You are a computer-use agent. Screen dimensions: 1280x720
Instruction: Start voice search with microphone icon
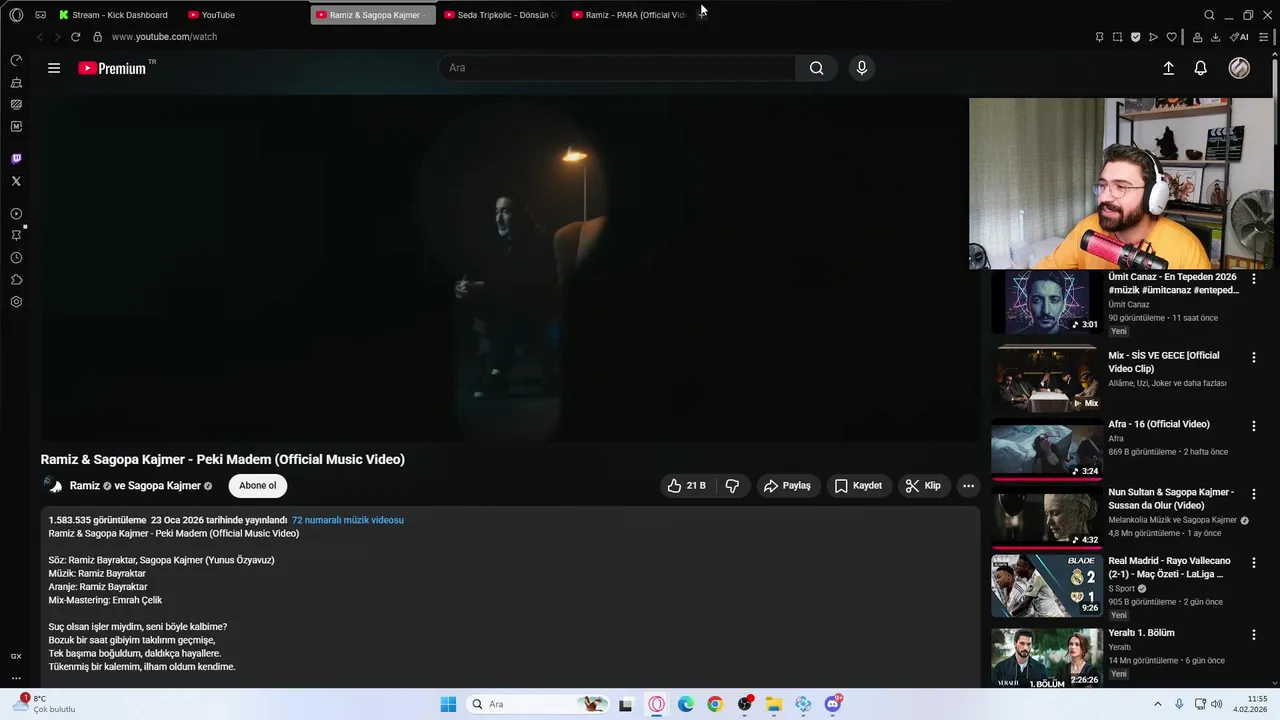(862, 68)
